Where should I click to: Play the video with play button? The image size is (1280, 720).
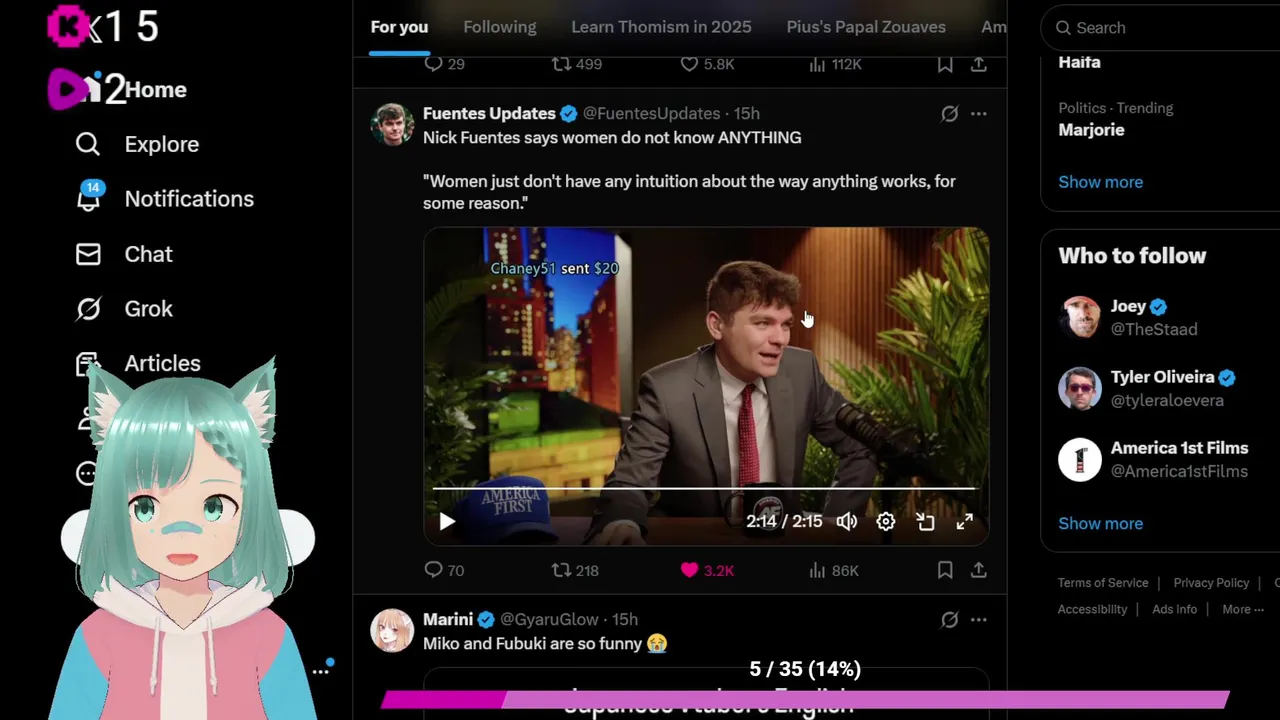click(447, 521)
